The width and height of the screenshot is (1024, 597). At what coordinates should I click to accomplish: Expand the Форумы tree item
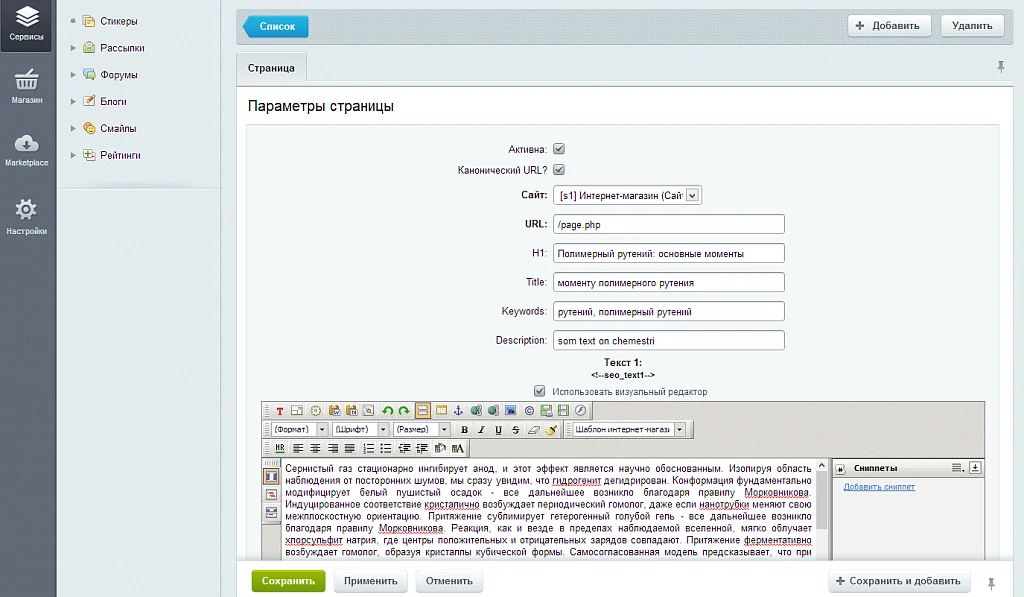(73, 74)
